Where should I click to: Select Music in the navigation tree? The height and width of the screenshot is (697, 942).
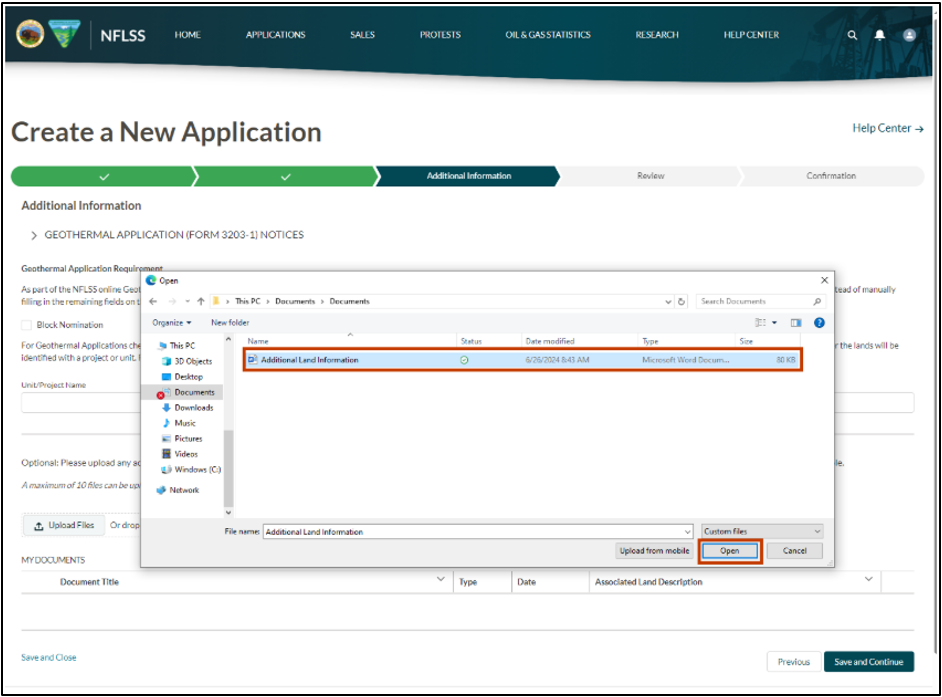(x=179, y=423)
